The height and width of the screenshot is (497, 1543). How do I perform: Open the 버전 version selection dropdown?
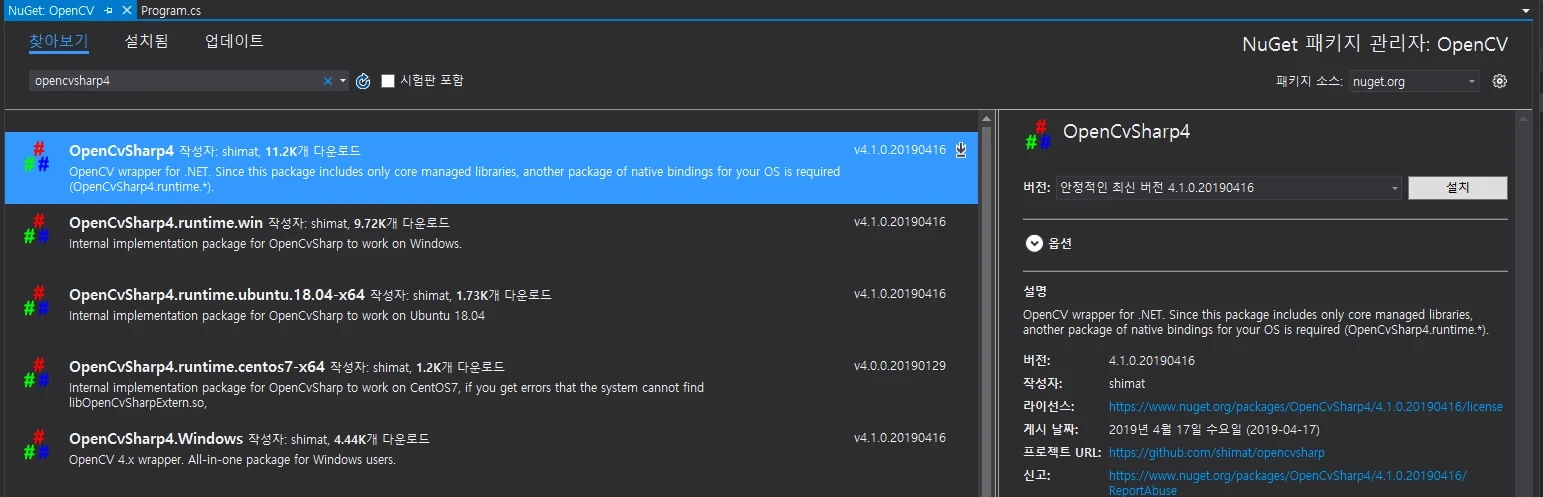(x=1228, y=188)
